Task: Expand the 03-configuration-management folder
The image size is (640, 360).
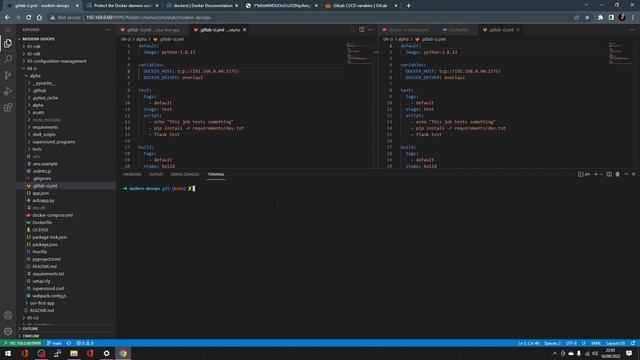Action: [x=56, y=61]
